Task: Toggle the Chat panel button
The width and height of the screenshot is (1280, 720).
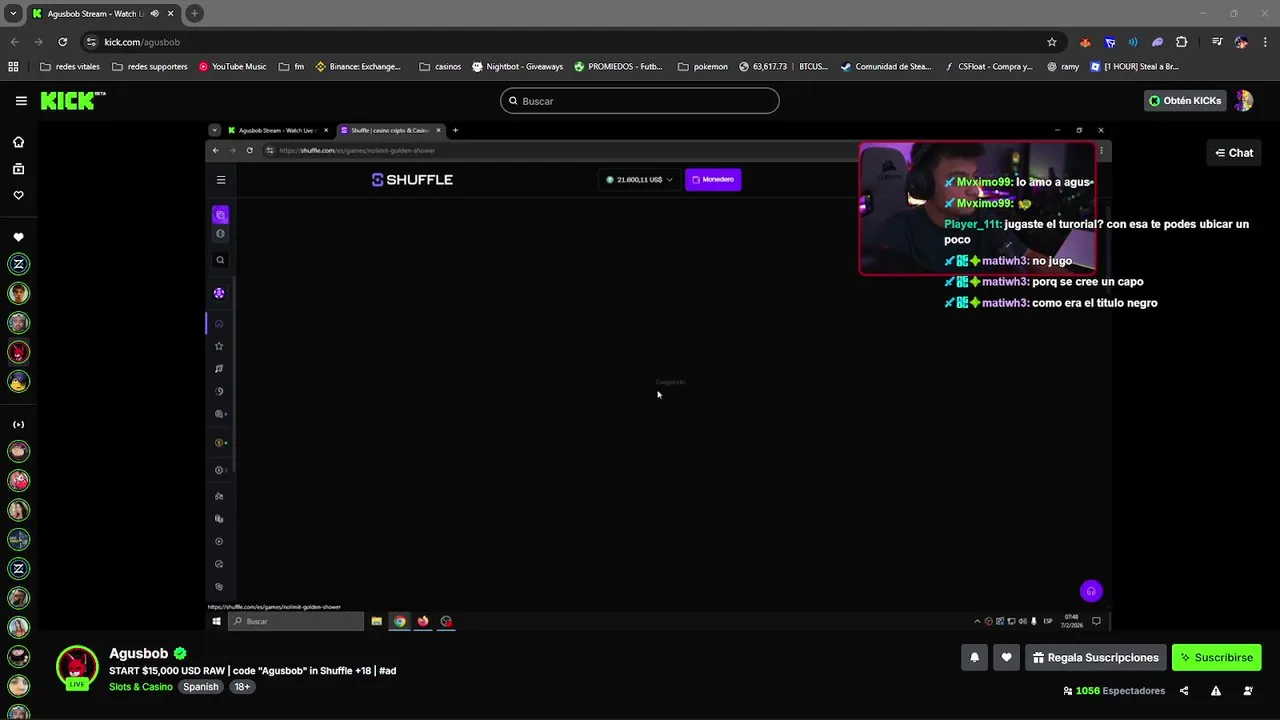Action: pyautogui.click(x=1234, y=153)
